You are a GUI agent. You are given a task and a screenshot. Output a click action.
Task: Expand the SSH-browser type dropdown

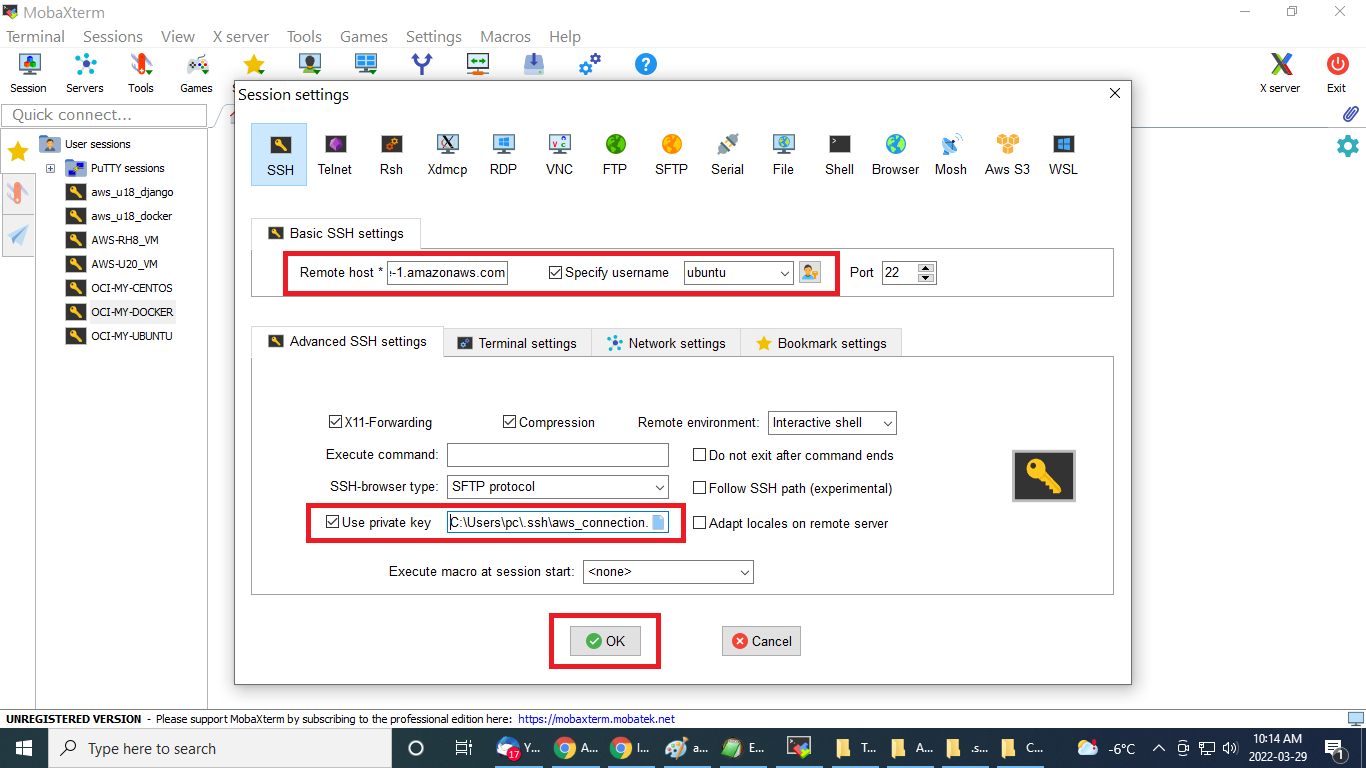(x=557, y=487)
